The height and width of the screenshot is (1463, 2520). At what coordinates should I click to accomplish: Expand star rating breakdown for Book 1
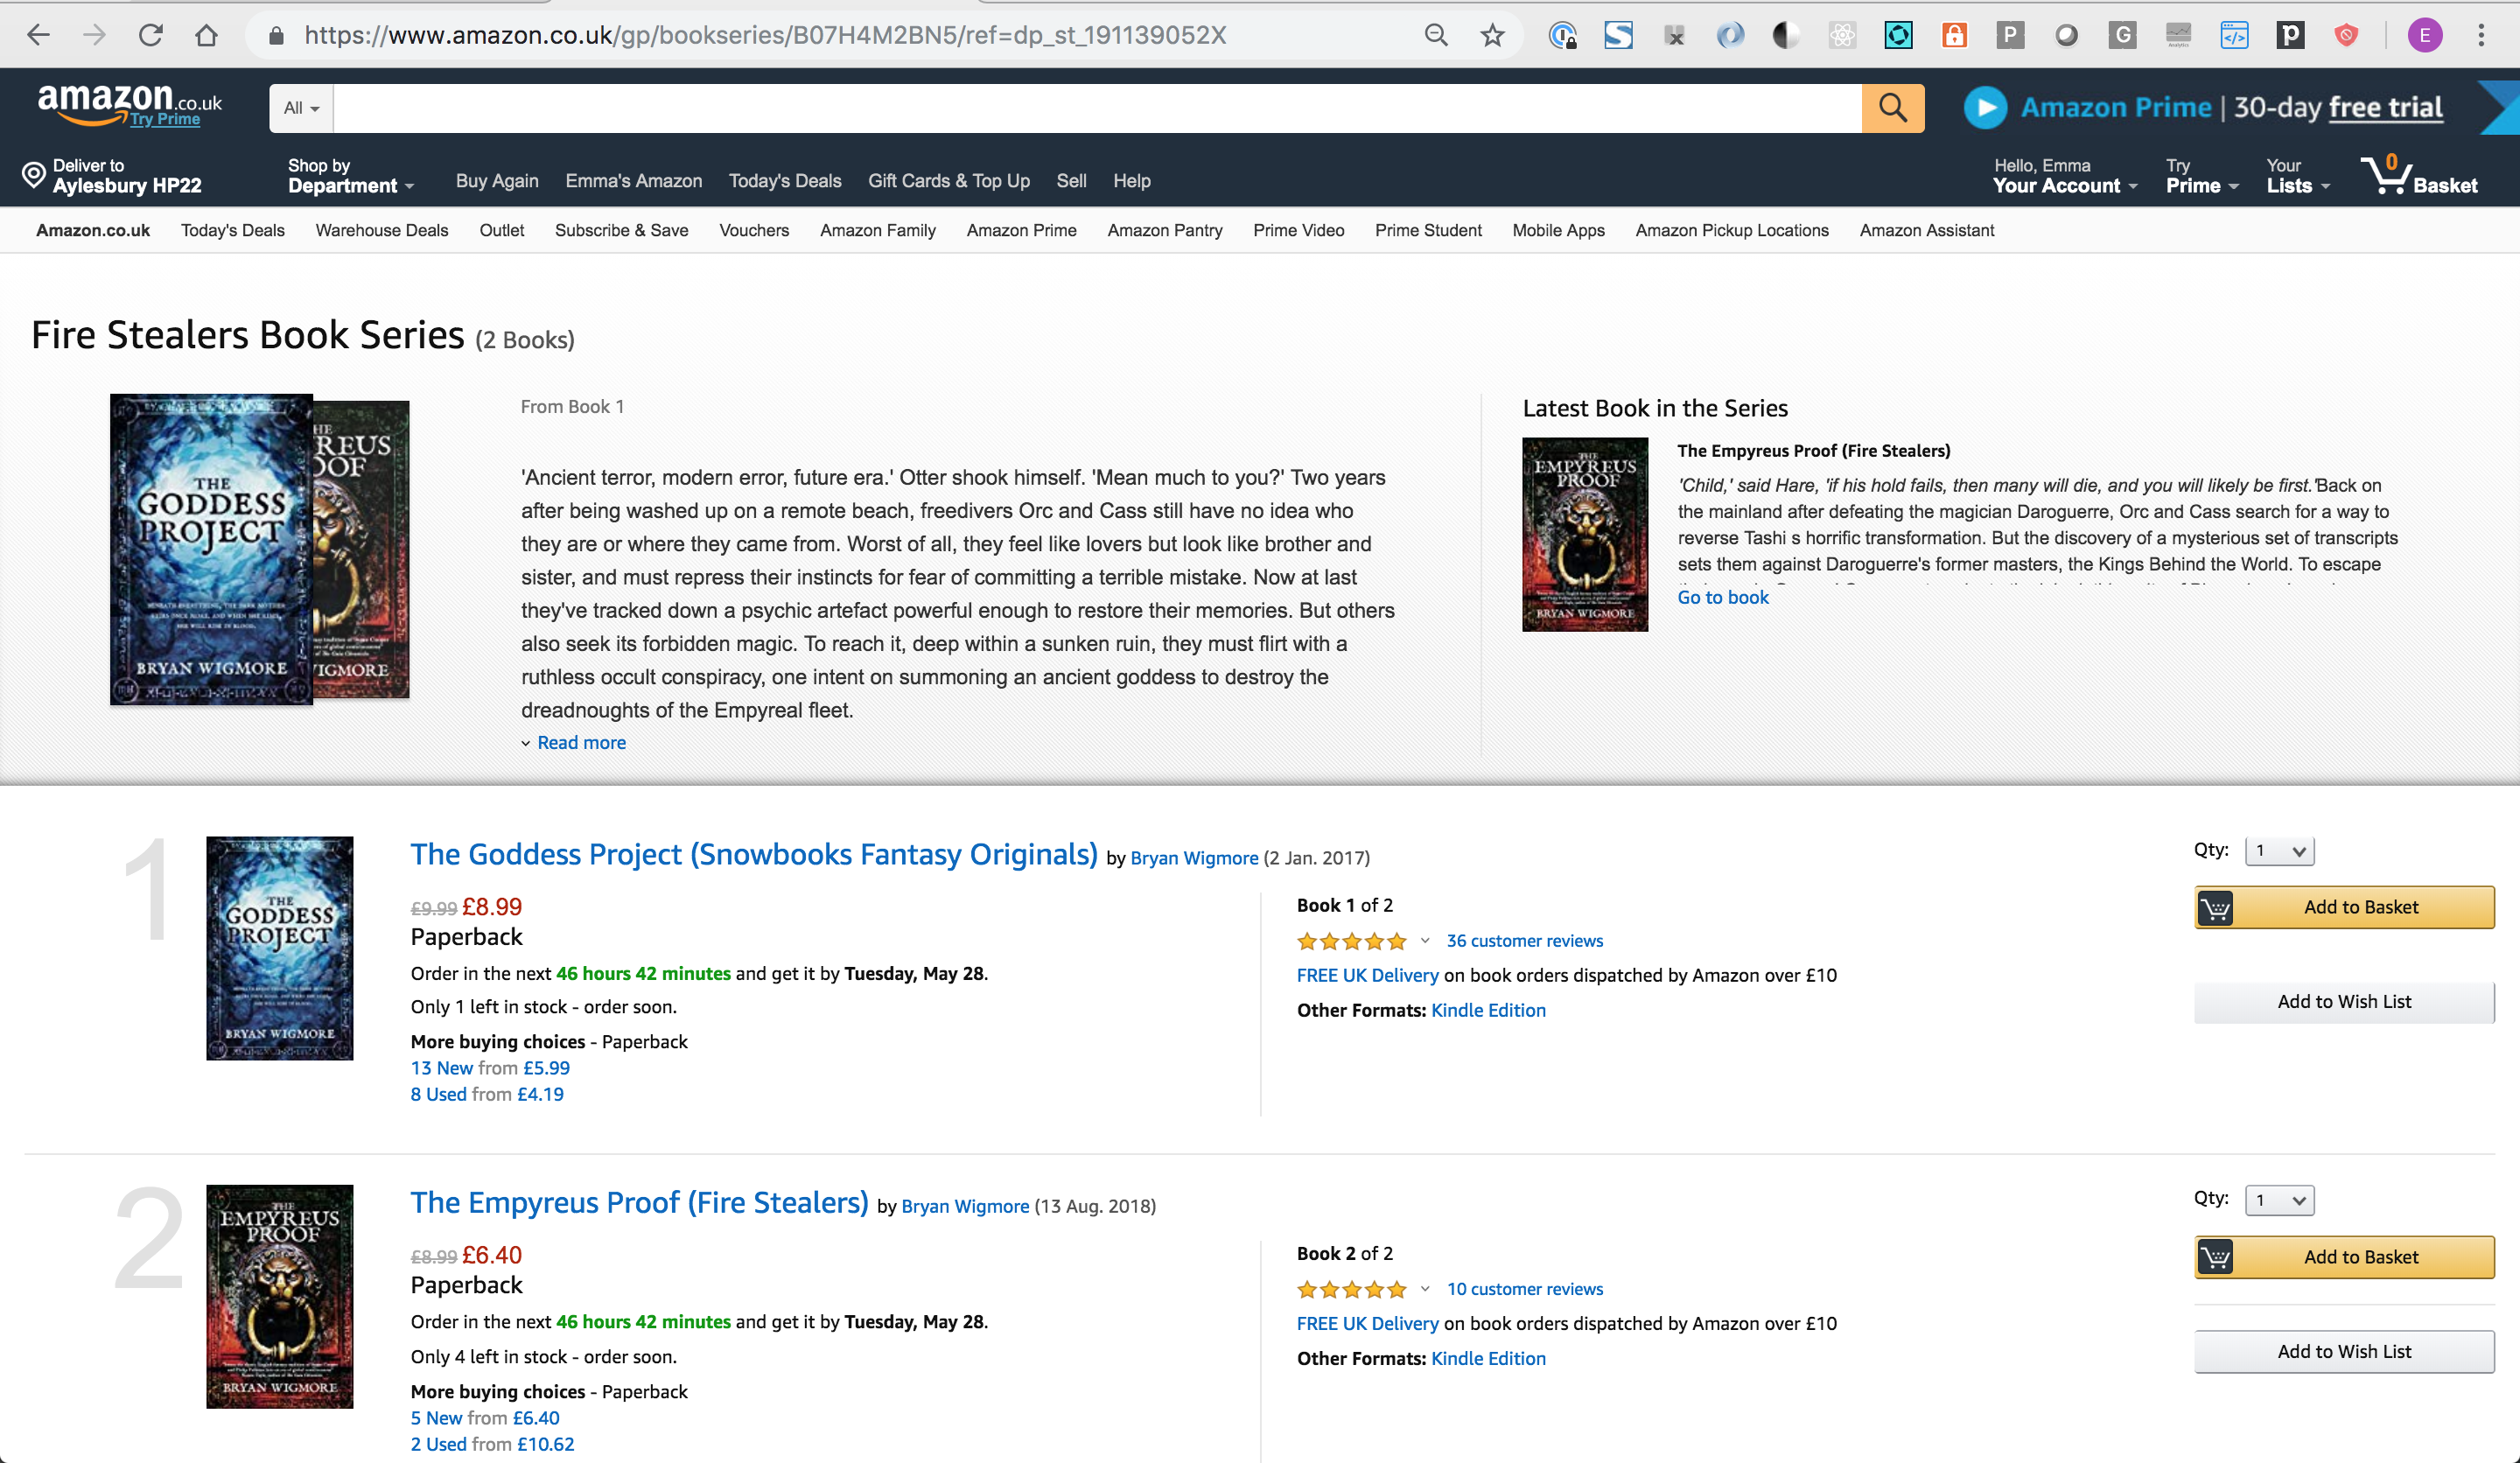pos(1424,941)
